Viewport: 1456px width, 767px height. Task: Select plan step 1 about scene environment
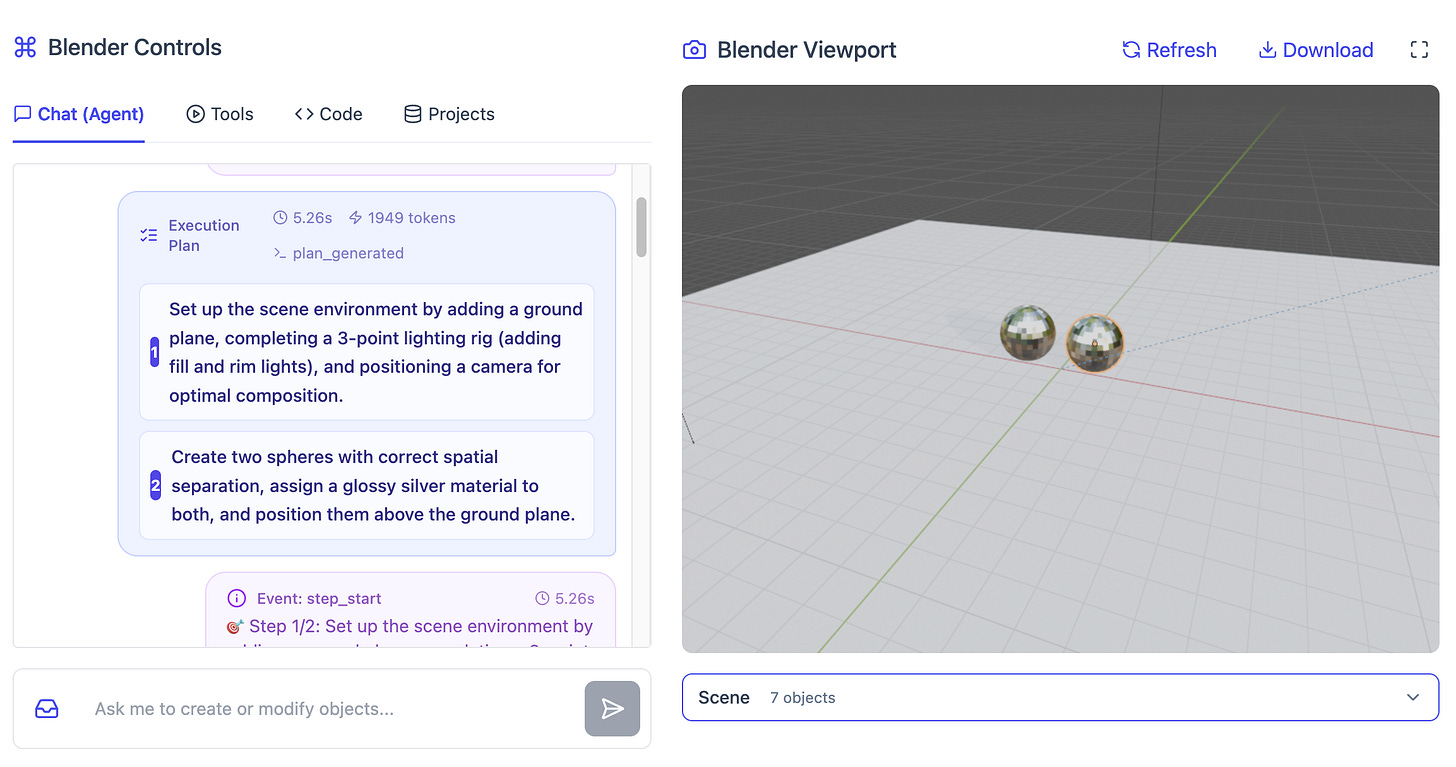pyautogui.click(x=367, y=352)
